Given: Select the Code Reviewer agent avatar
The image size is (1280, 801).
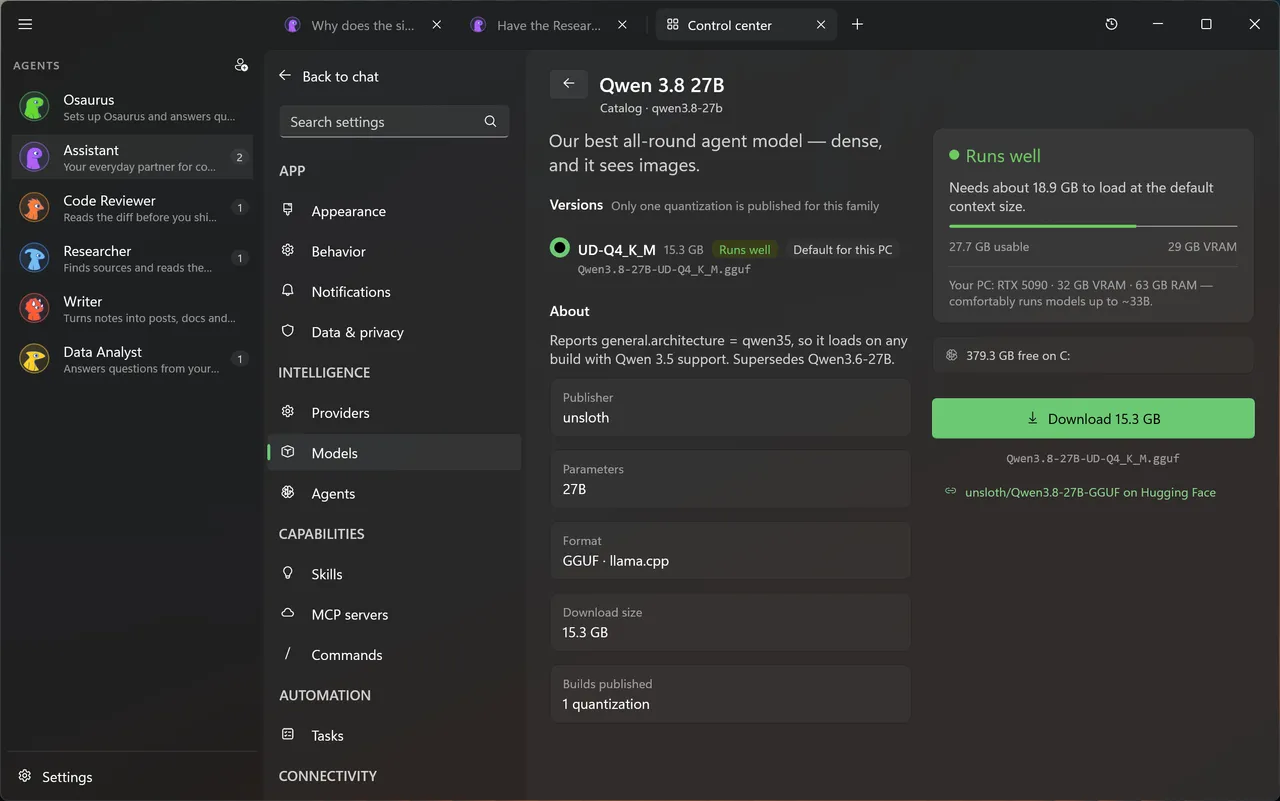Looking at the screenshot, I should (35, 208).
